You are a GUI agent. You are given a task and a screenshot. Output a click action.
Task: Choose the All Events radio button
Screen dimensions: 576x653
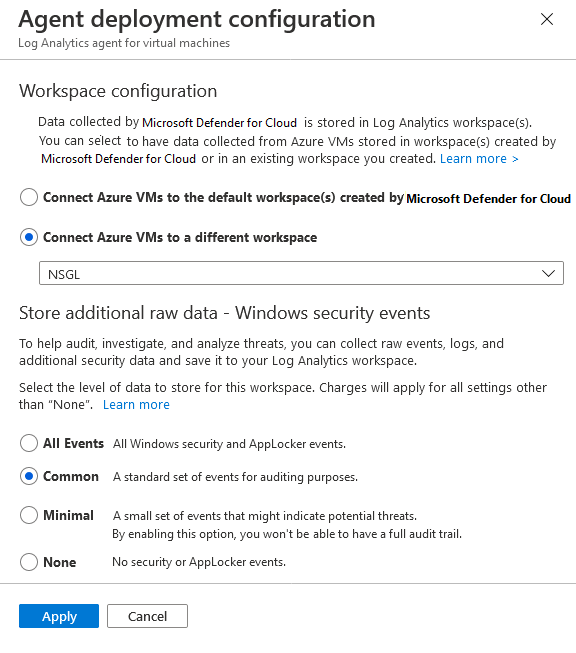click(29, 443)
